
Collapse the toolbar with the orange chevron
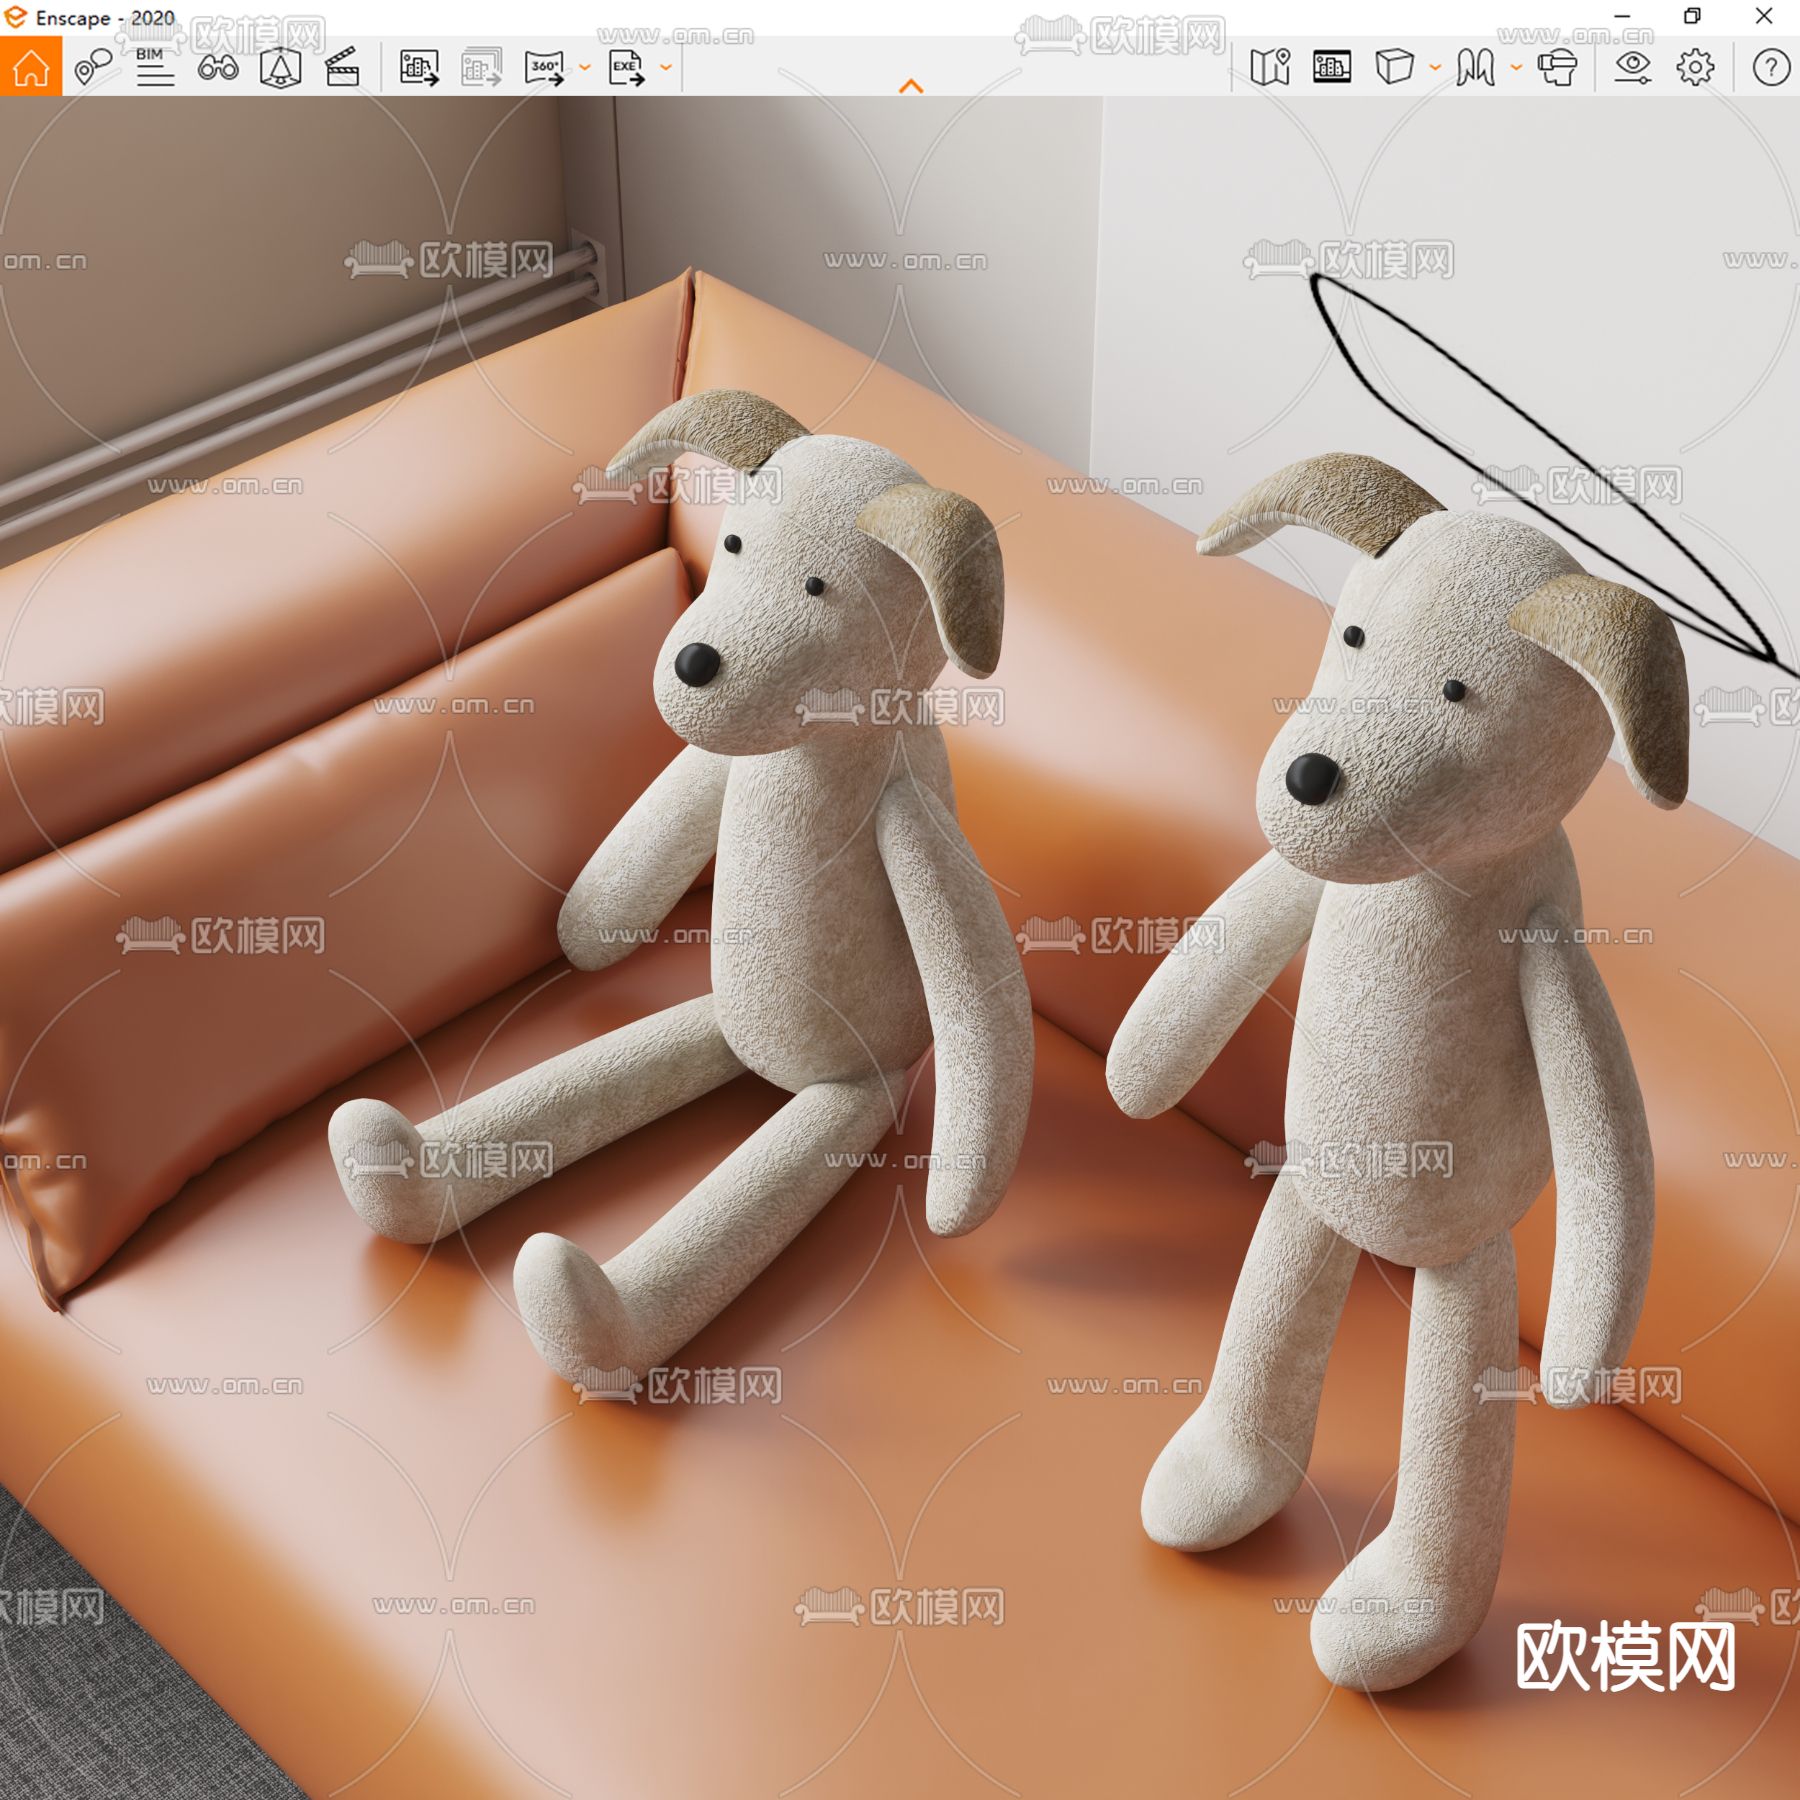pos(910,85)
